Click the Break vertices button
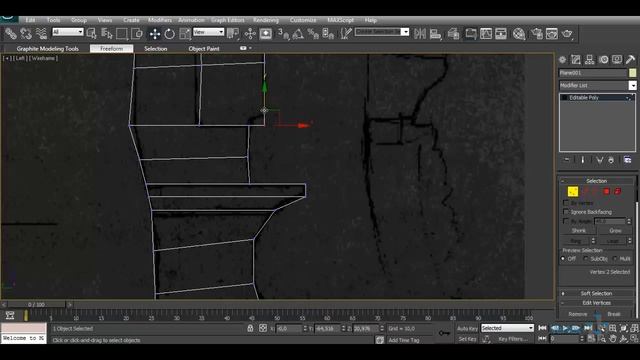The height and width of the screenshot is (360, 640). click(613, 314)
